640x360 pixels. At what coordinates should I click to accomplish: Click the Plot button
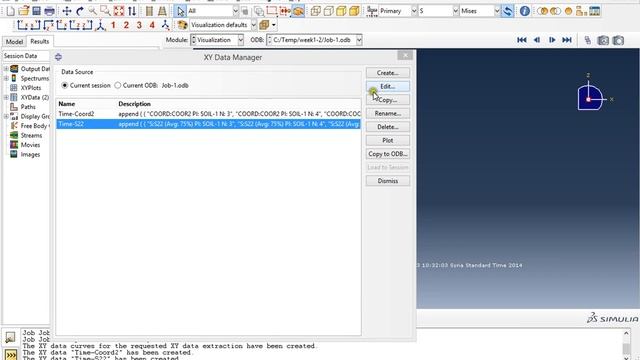388,140
